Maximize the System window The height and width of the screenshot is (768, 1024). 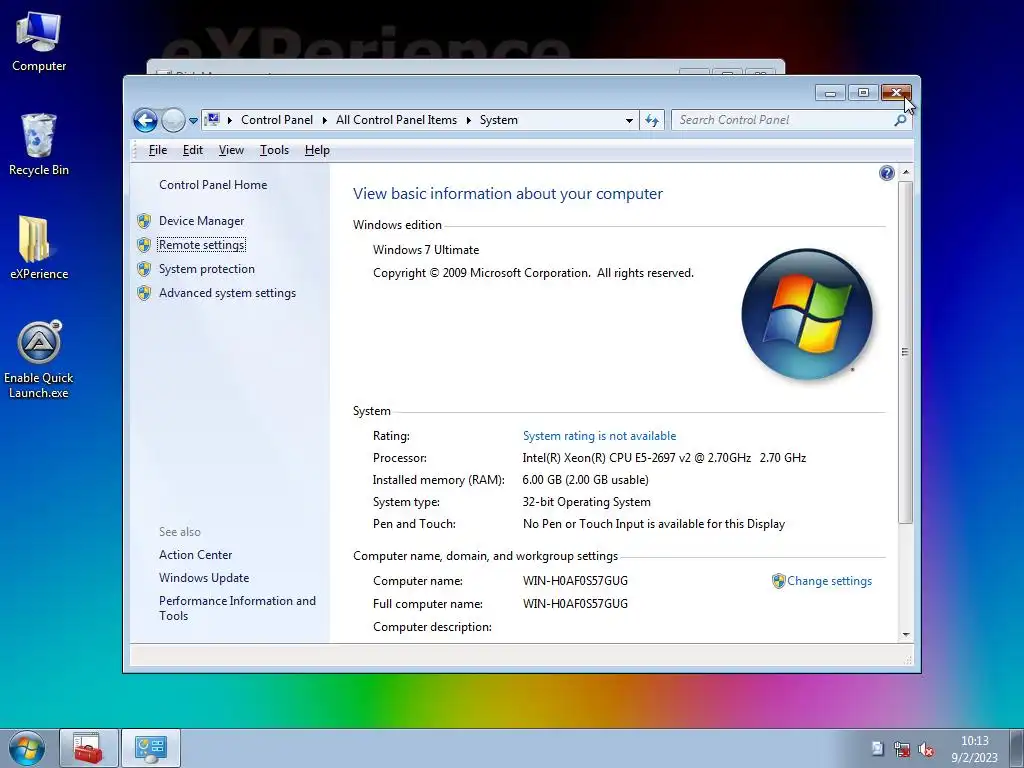coord(863,93)
